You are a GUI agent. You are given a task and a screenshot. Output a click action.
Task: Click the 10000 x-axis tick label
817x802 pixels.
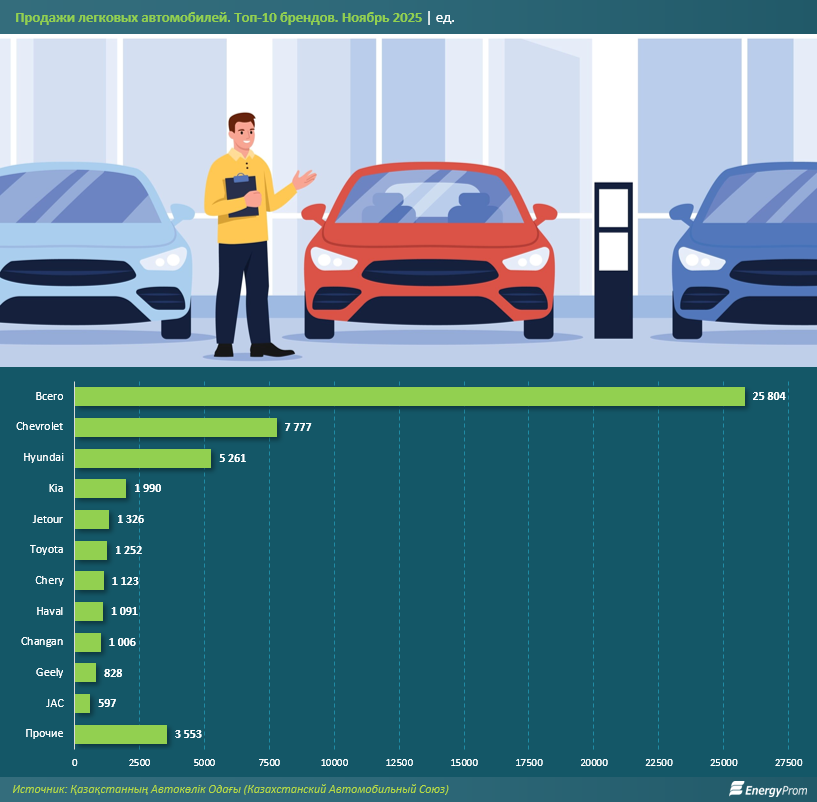point(334,763)
